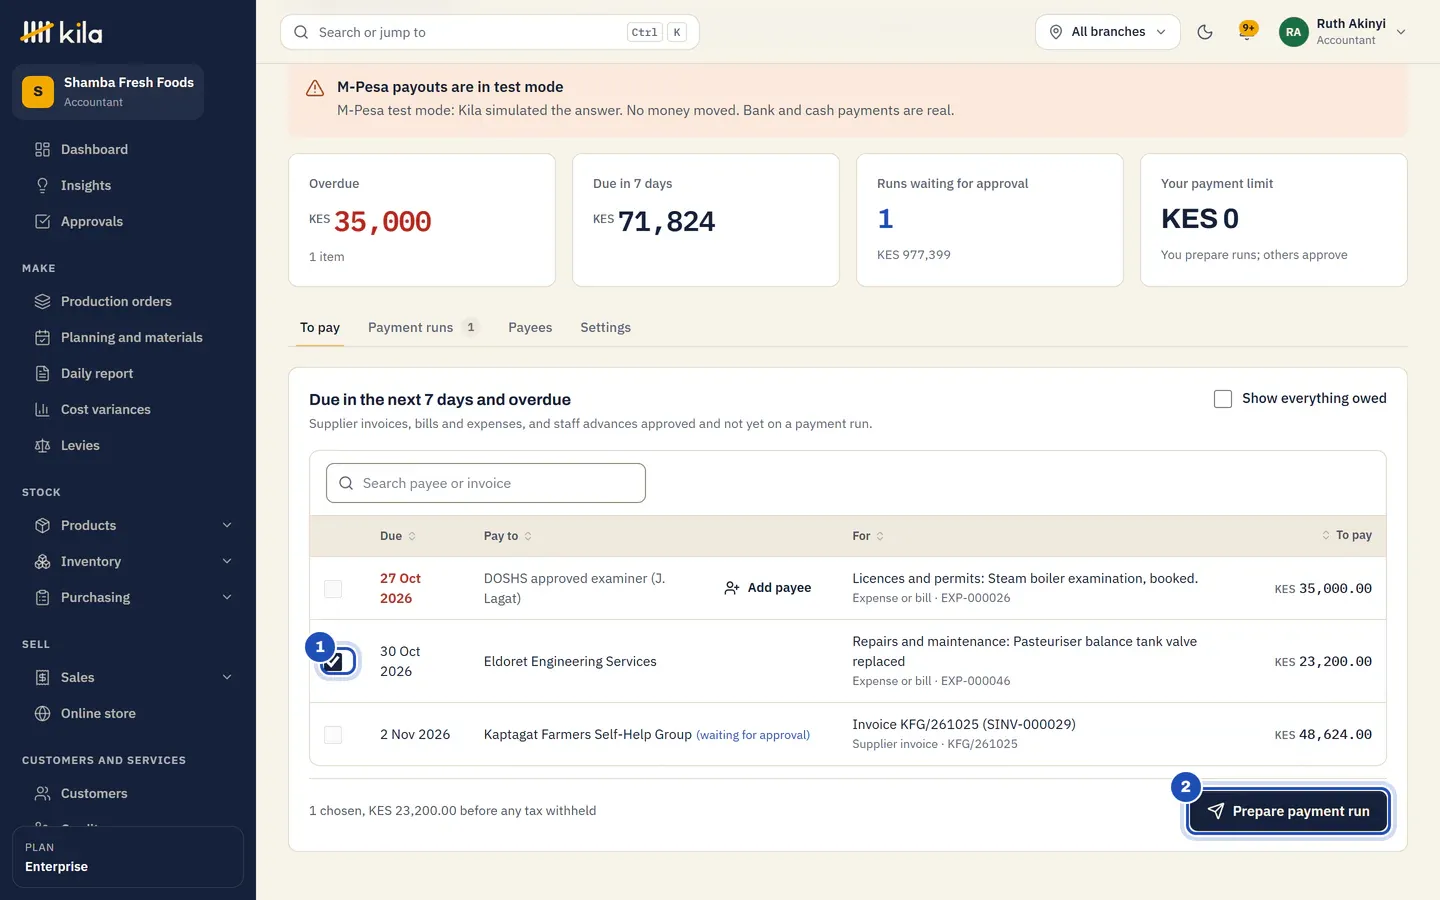
Task: Uncheck the Eldoret Engineering Services checkbox
Action: (334, 662)
